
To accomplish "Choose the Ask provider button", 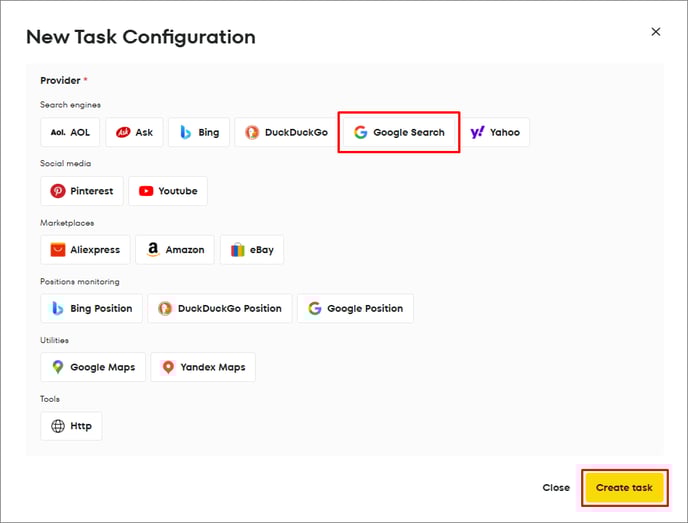I will [134, 132].
